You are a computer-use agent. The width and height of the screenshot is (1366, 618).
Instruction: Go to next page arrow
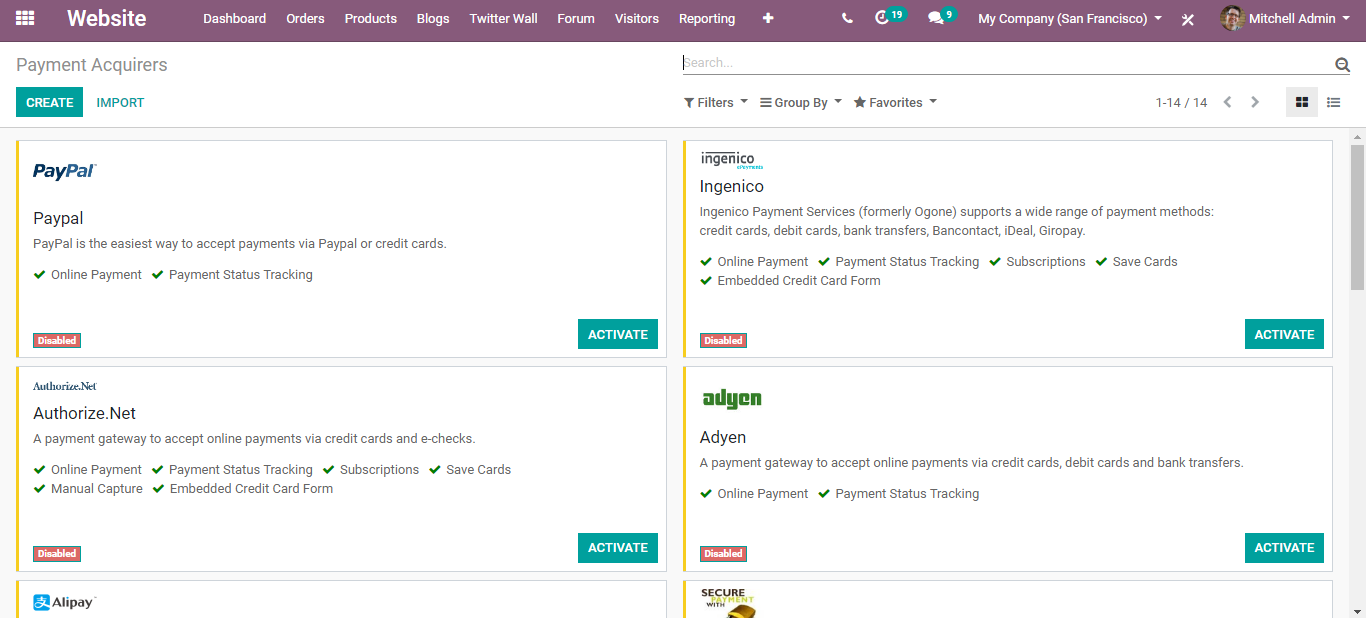(1255, 102)
